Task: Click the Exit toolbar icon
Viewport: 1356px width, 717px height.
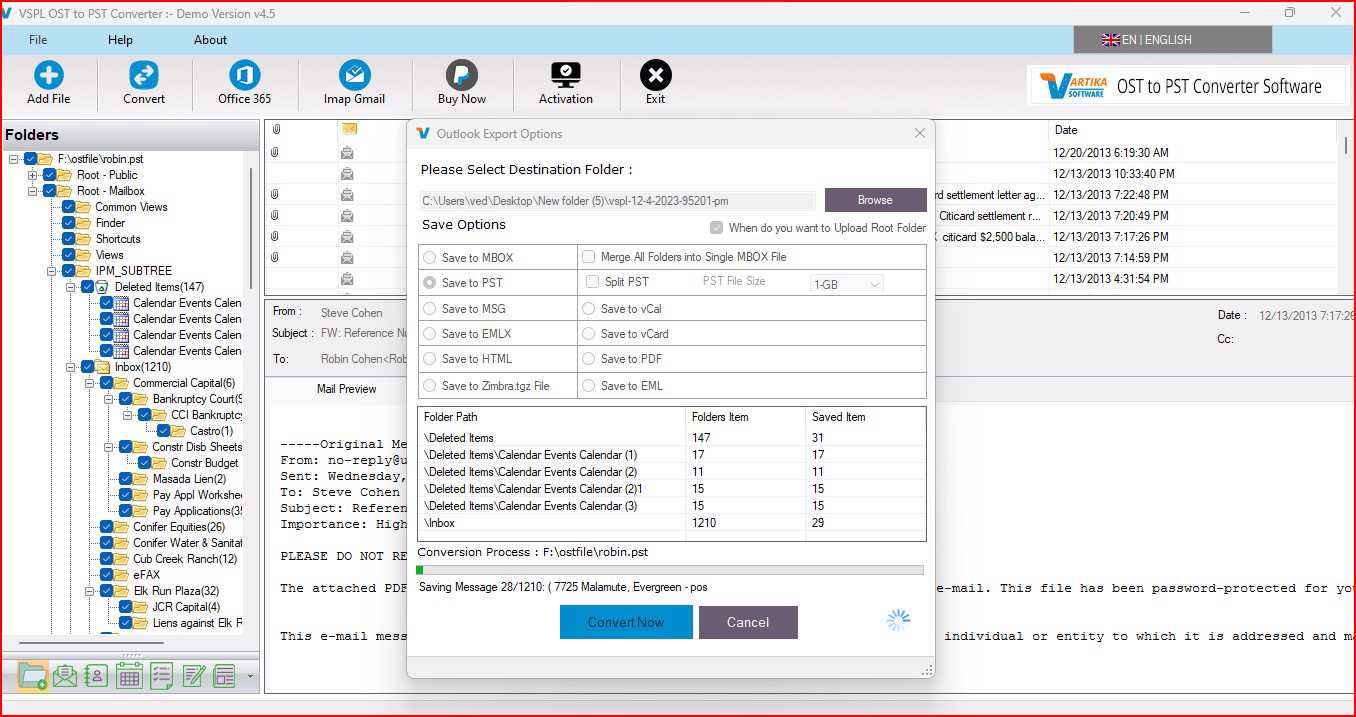Action: pyautogui.click(x=655, y=76)
